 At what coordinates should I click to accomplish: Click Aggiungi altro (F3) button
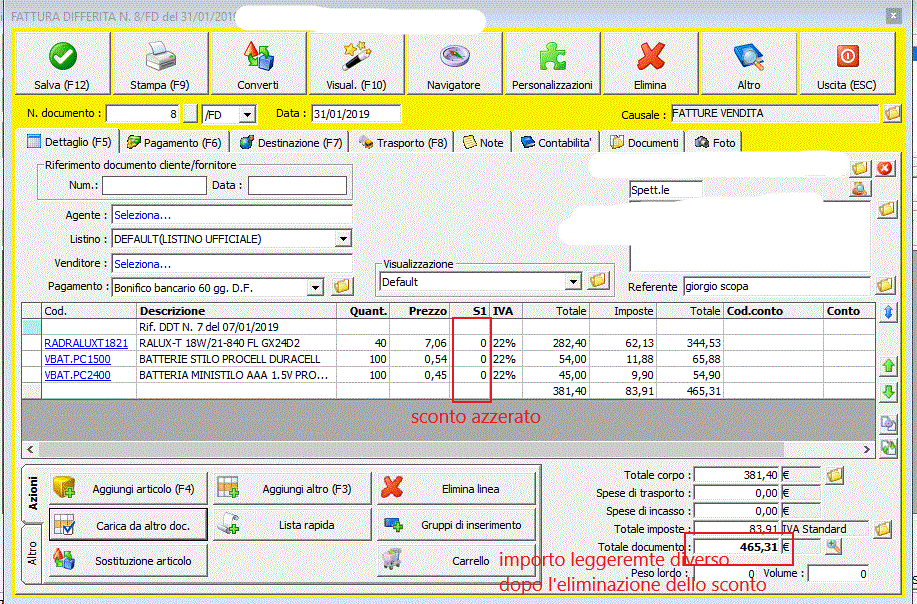tap(292, 489)
